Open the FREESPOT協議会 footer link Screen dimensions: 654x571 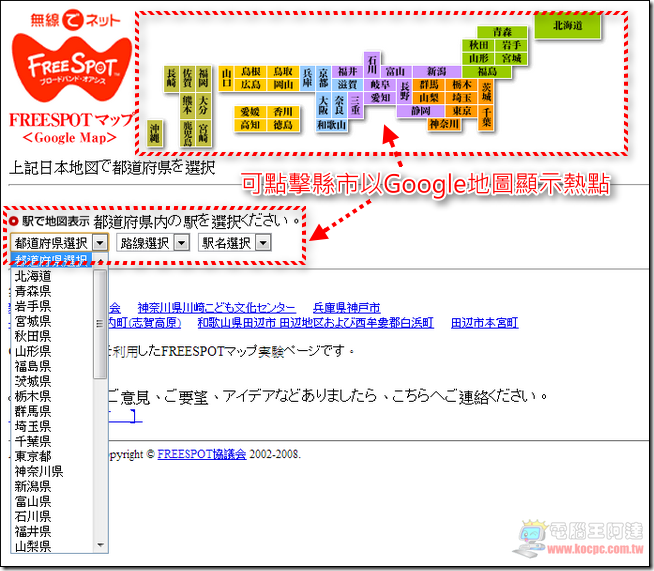(202, 454)
